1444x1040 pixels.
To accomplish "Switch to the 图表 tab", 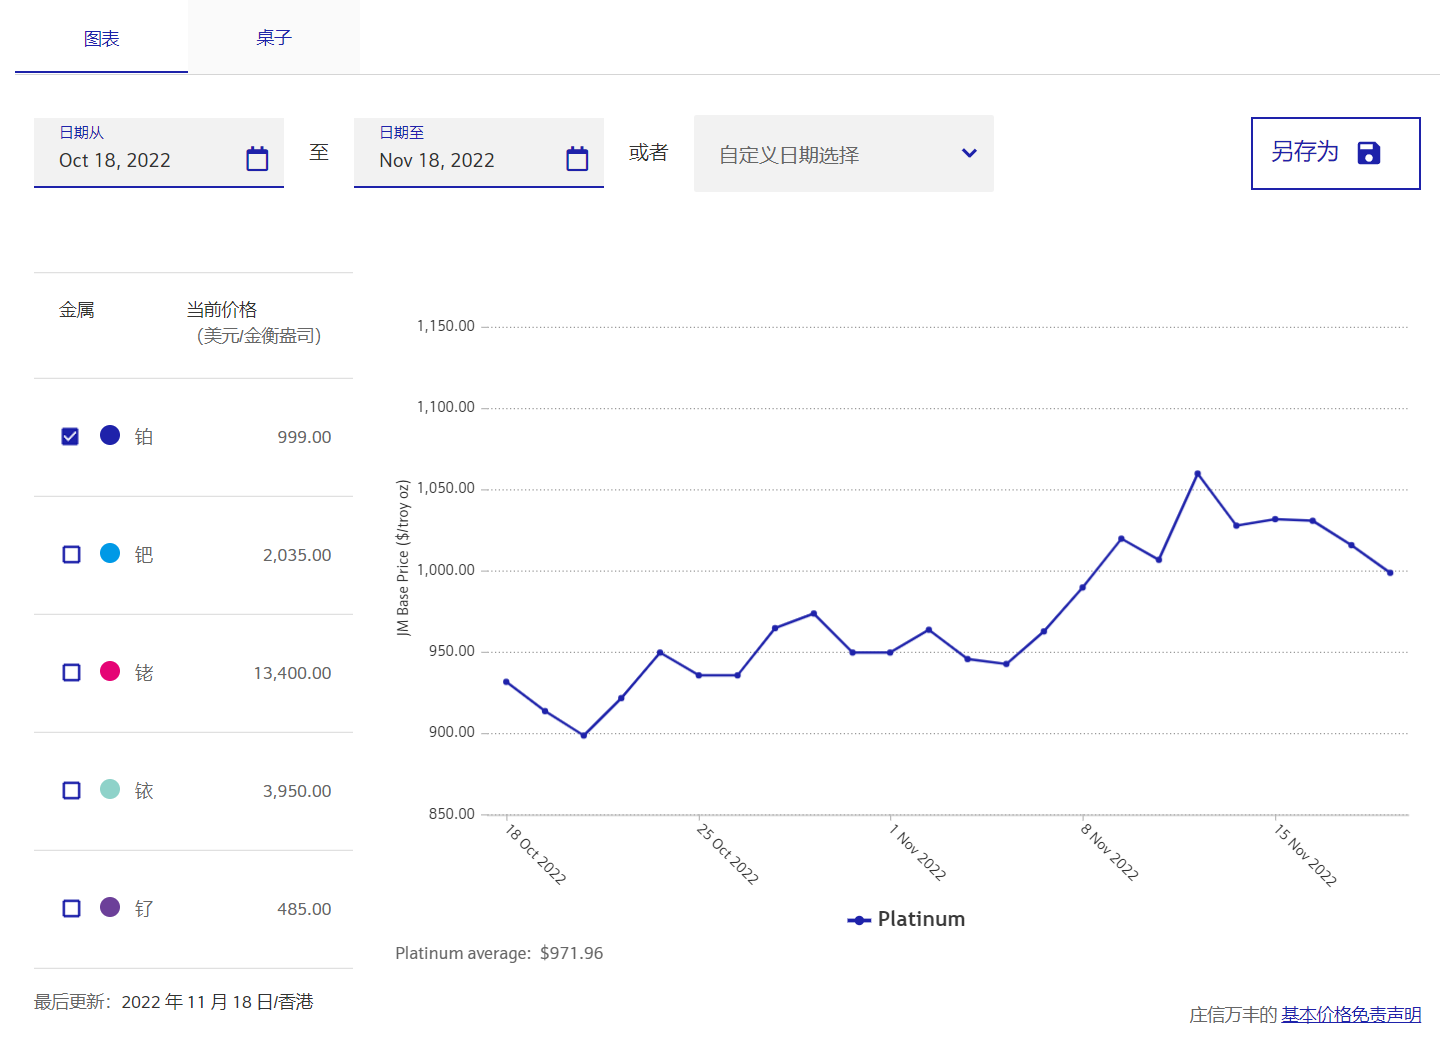I will [101, 38].
